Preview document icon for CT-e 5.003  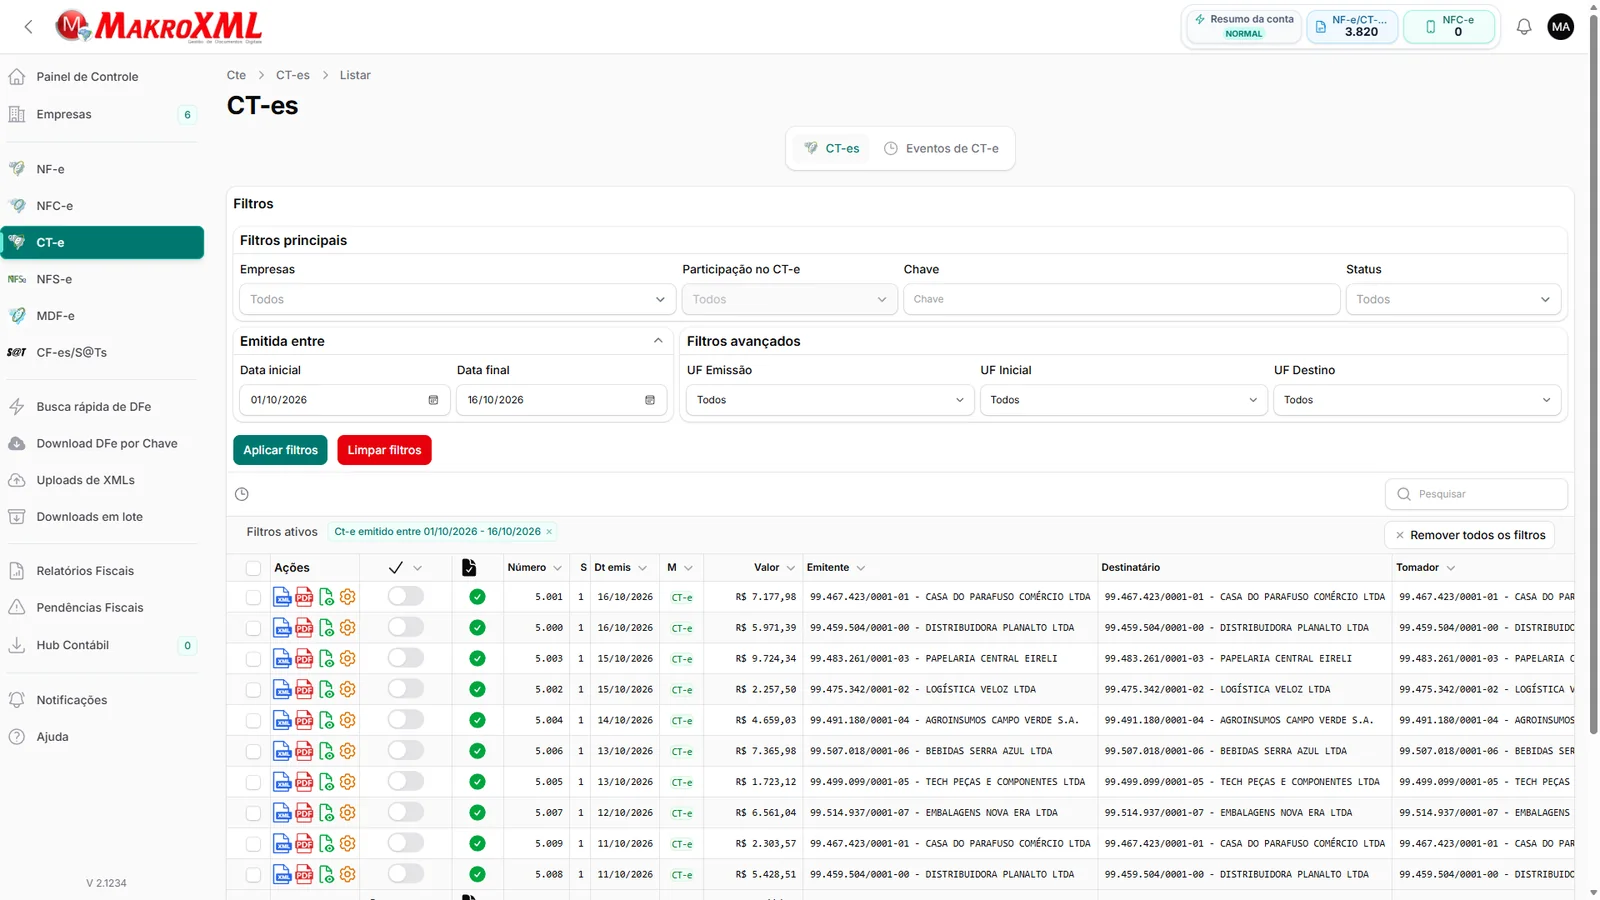(x=326, y=659)
